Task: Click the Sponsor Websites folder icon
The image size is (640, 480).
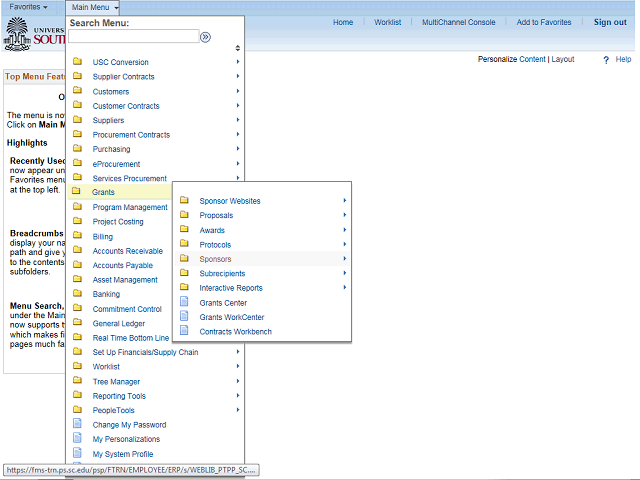Action: (x=184, y=201)
